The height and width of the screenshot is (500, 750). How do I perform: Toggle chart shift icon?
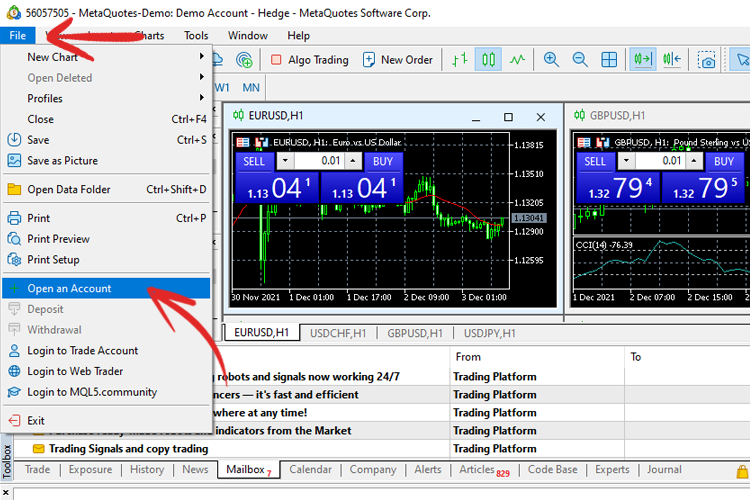click(x=672, y=60)
